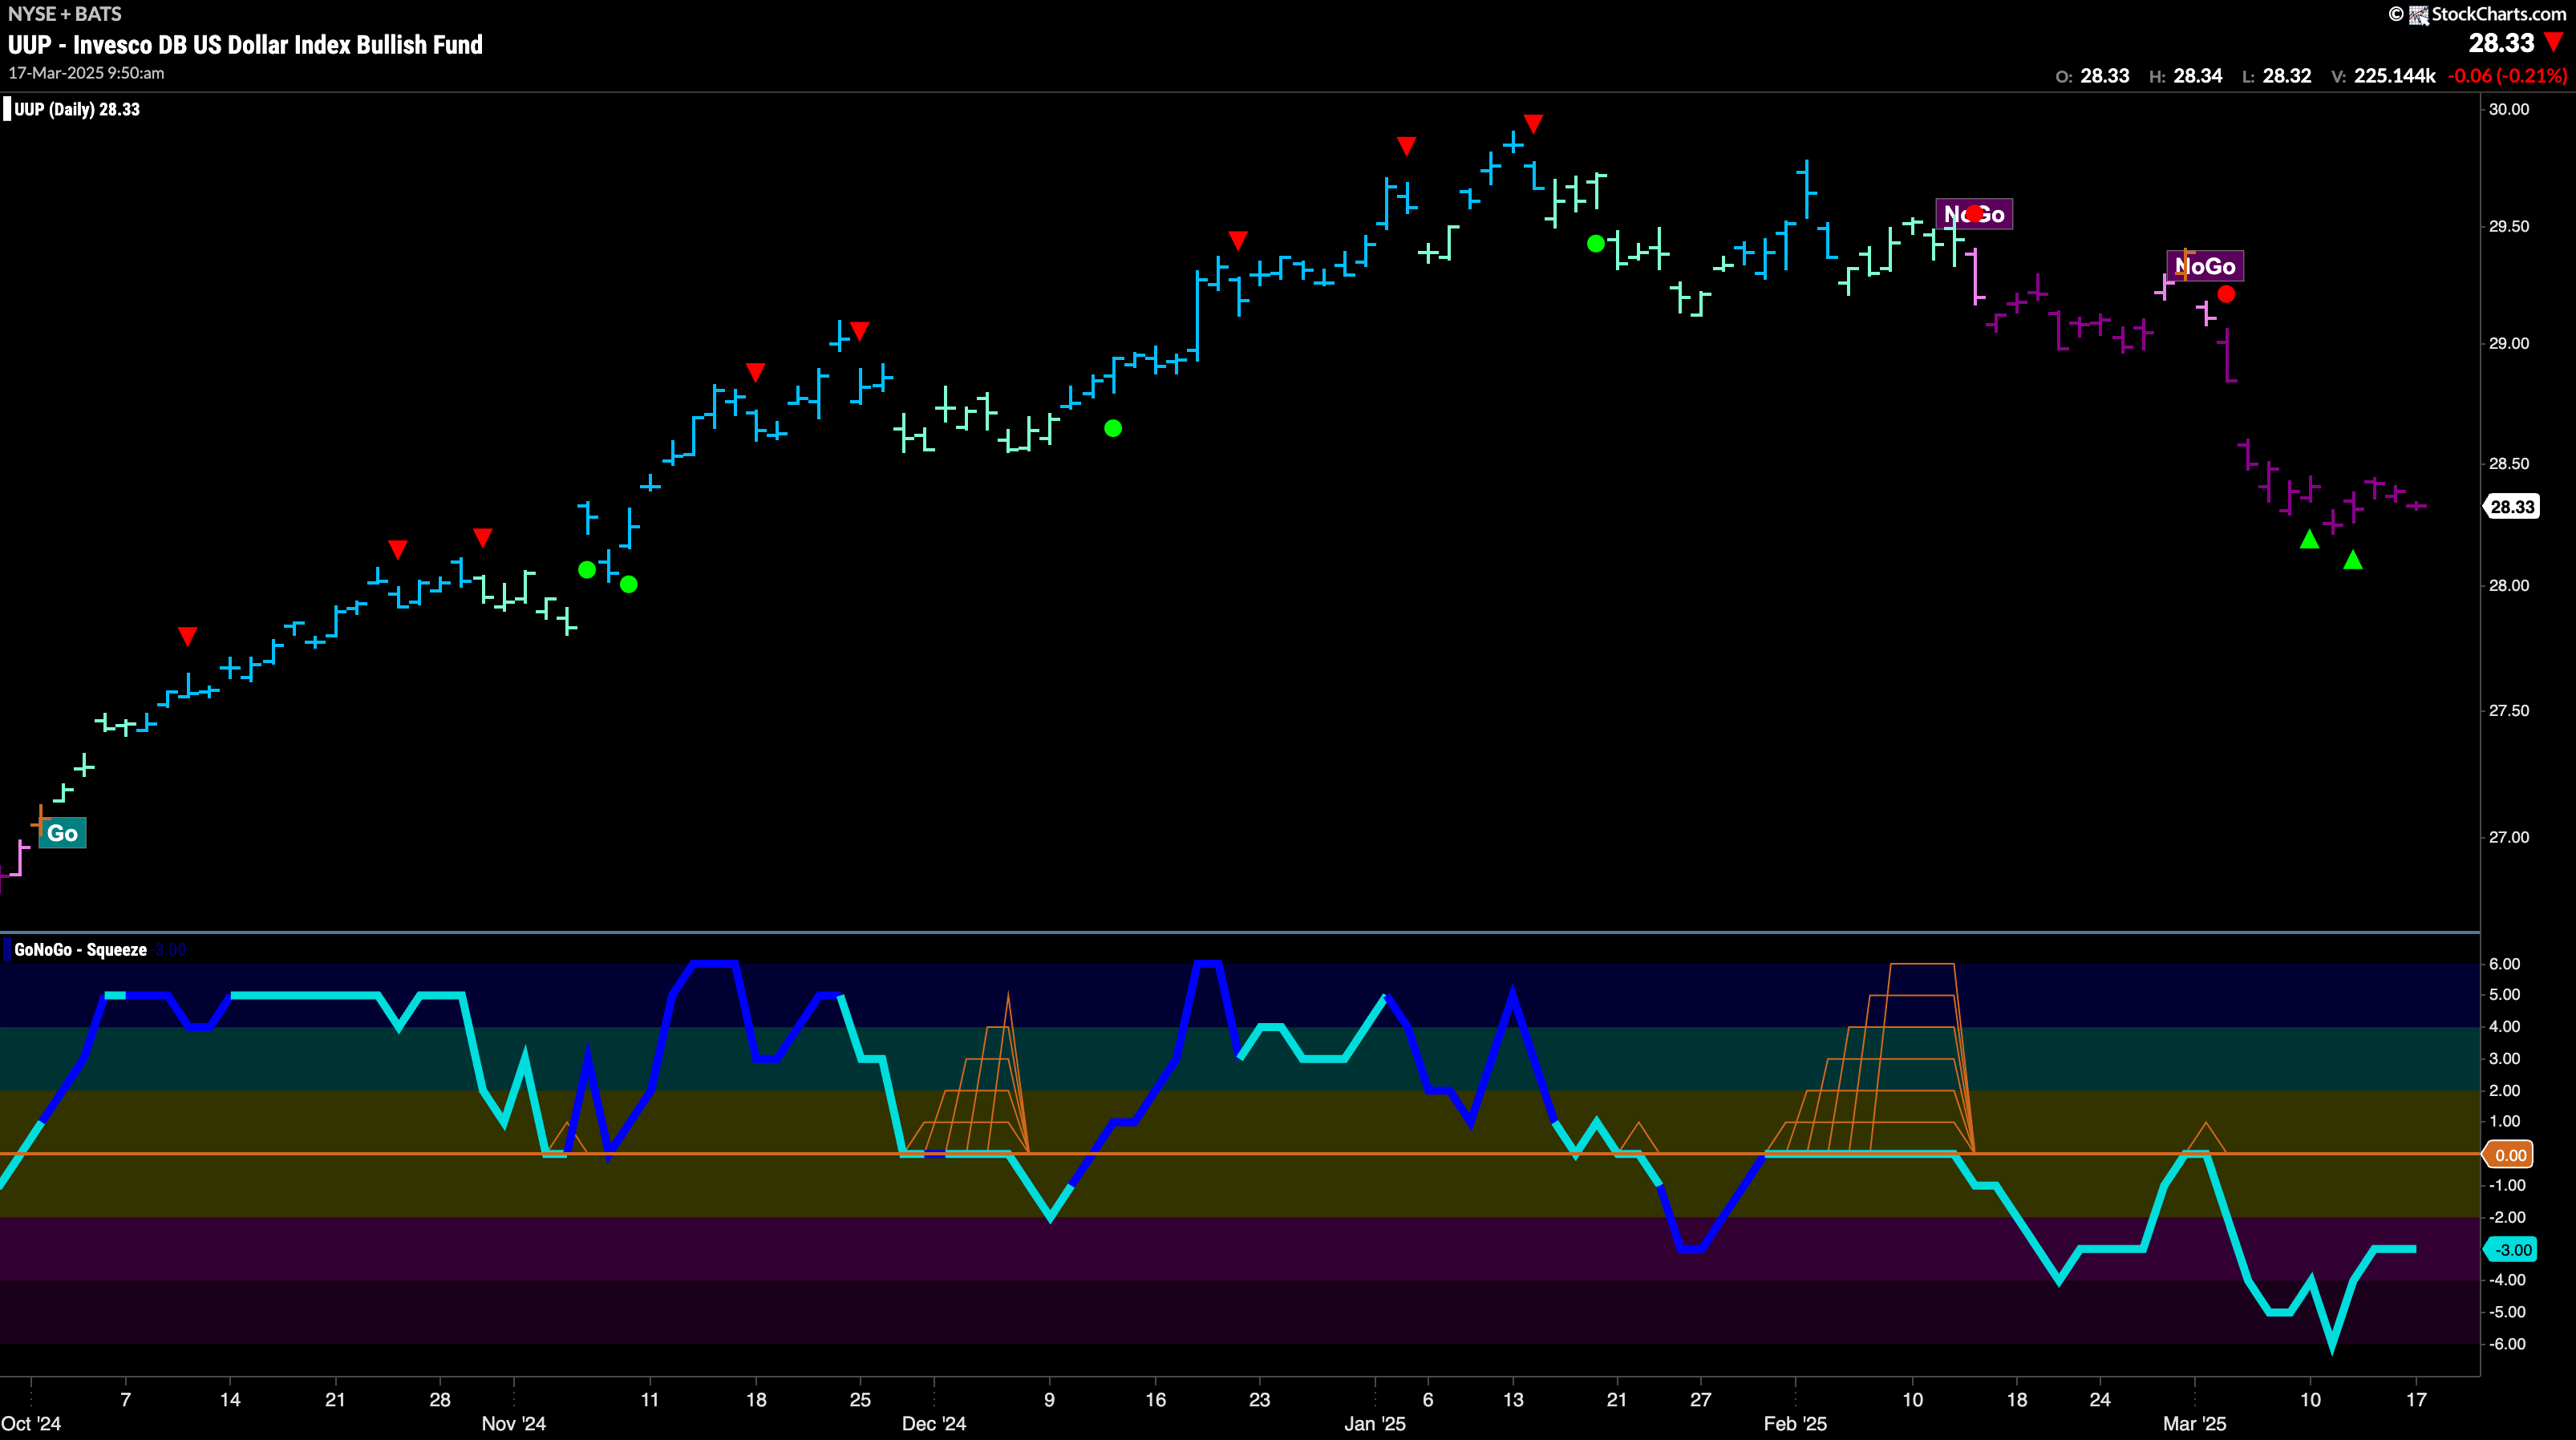Image resolution: width=2576 pixels, height=1440 pixels.
Task: Click the 27.00 price axis label
Action: click(x=2508, y=837)
